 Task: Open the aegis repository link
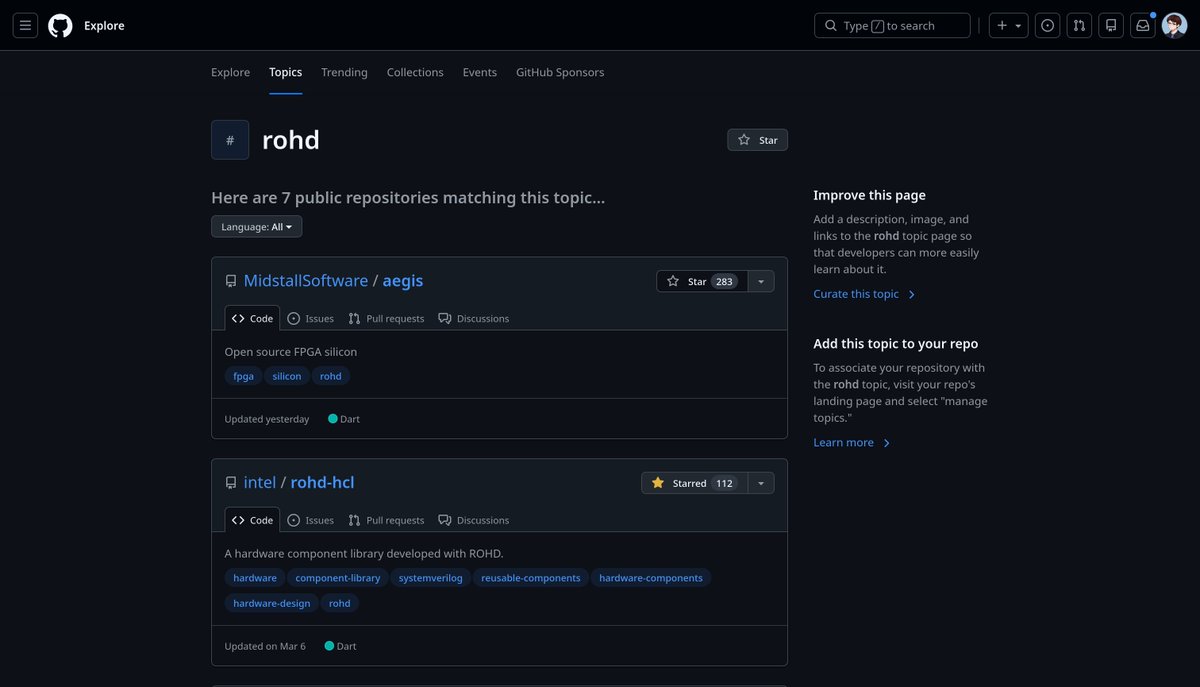point(403,281)
